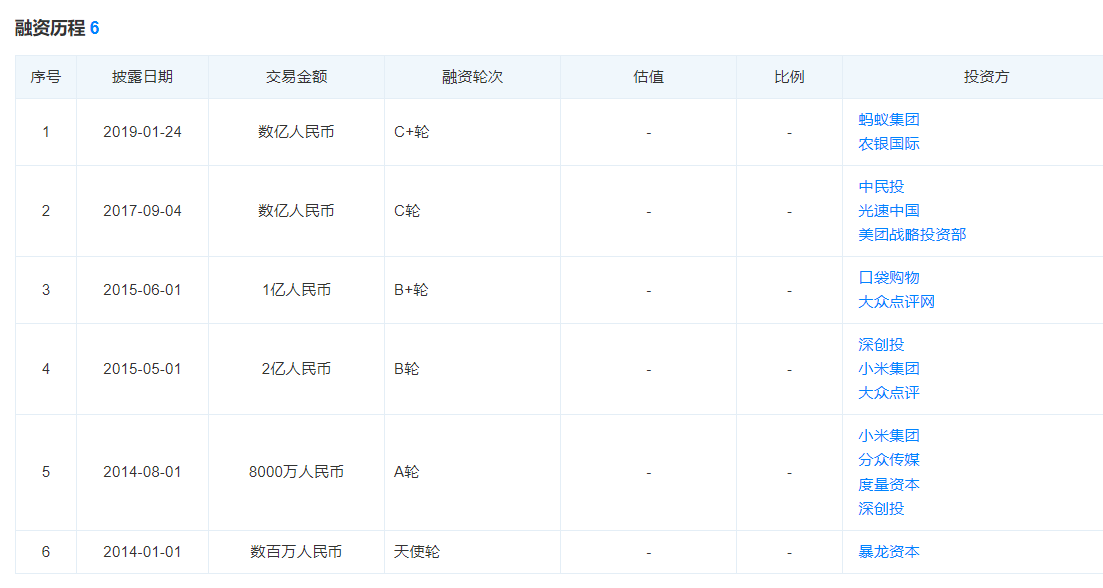Open the 农银国际 investor link
This screenshot has width=1103, height=588.
888,143
